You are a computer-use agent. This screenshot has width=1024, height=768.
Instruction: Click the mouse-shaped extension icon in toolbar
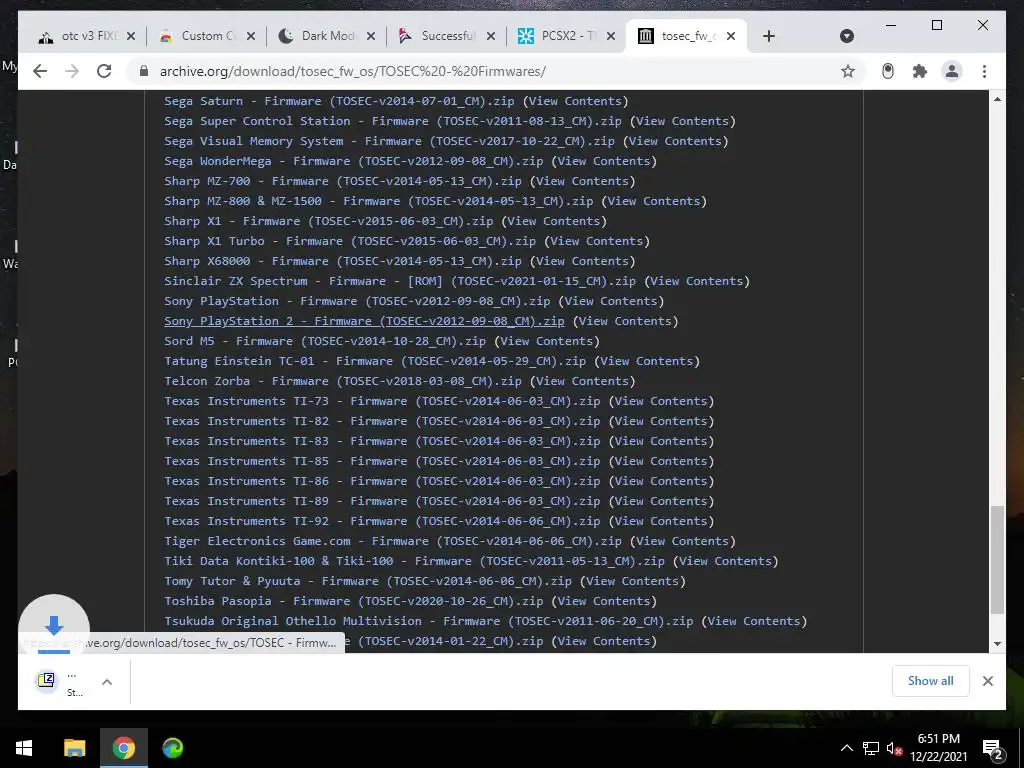coord(888,71)
